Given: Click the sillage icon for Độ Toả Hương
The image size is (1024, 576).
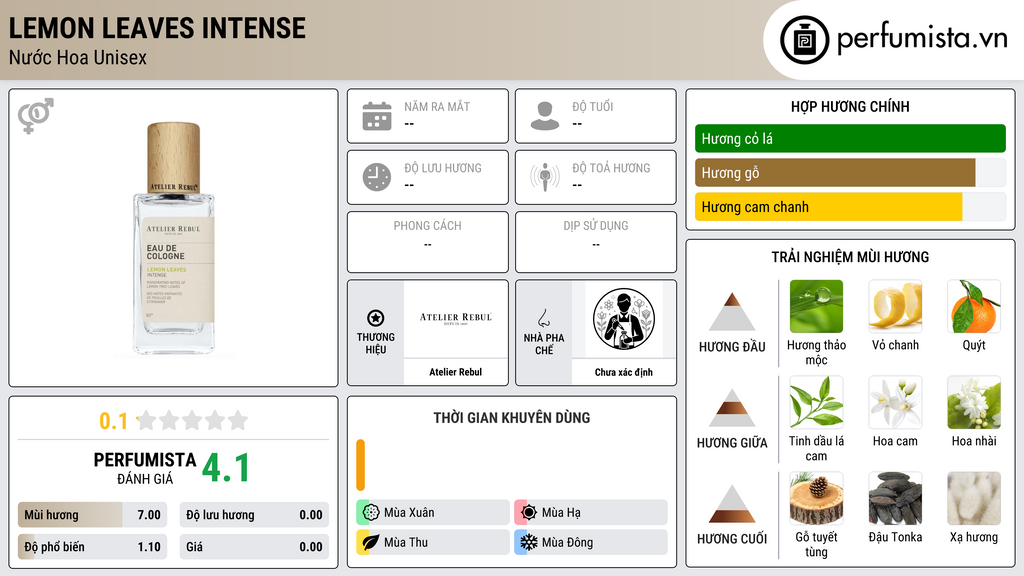Looking at the screenshot, I should coord(545,177).
